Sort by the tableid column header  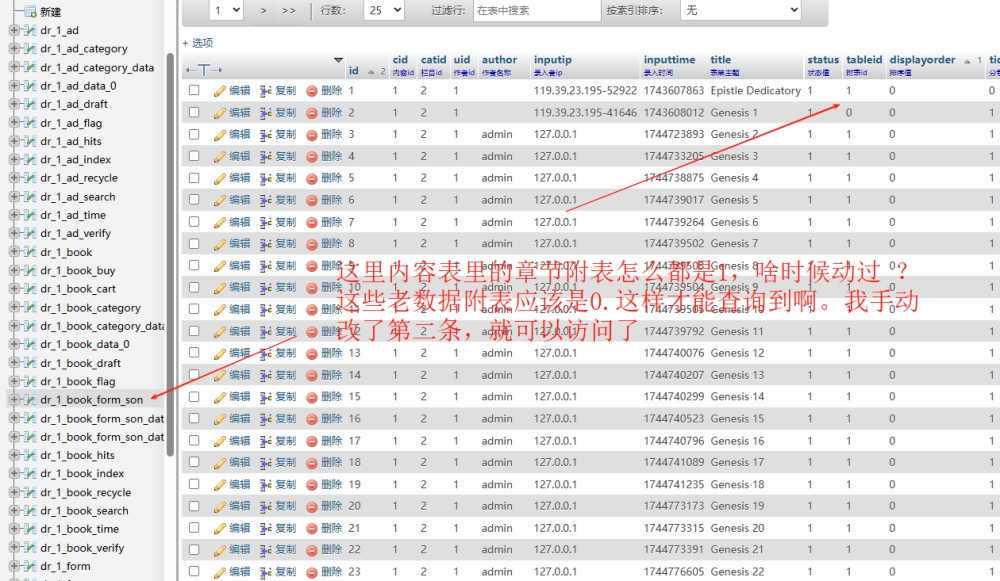[x=864, y=59]
